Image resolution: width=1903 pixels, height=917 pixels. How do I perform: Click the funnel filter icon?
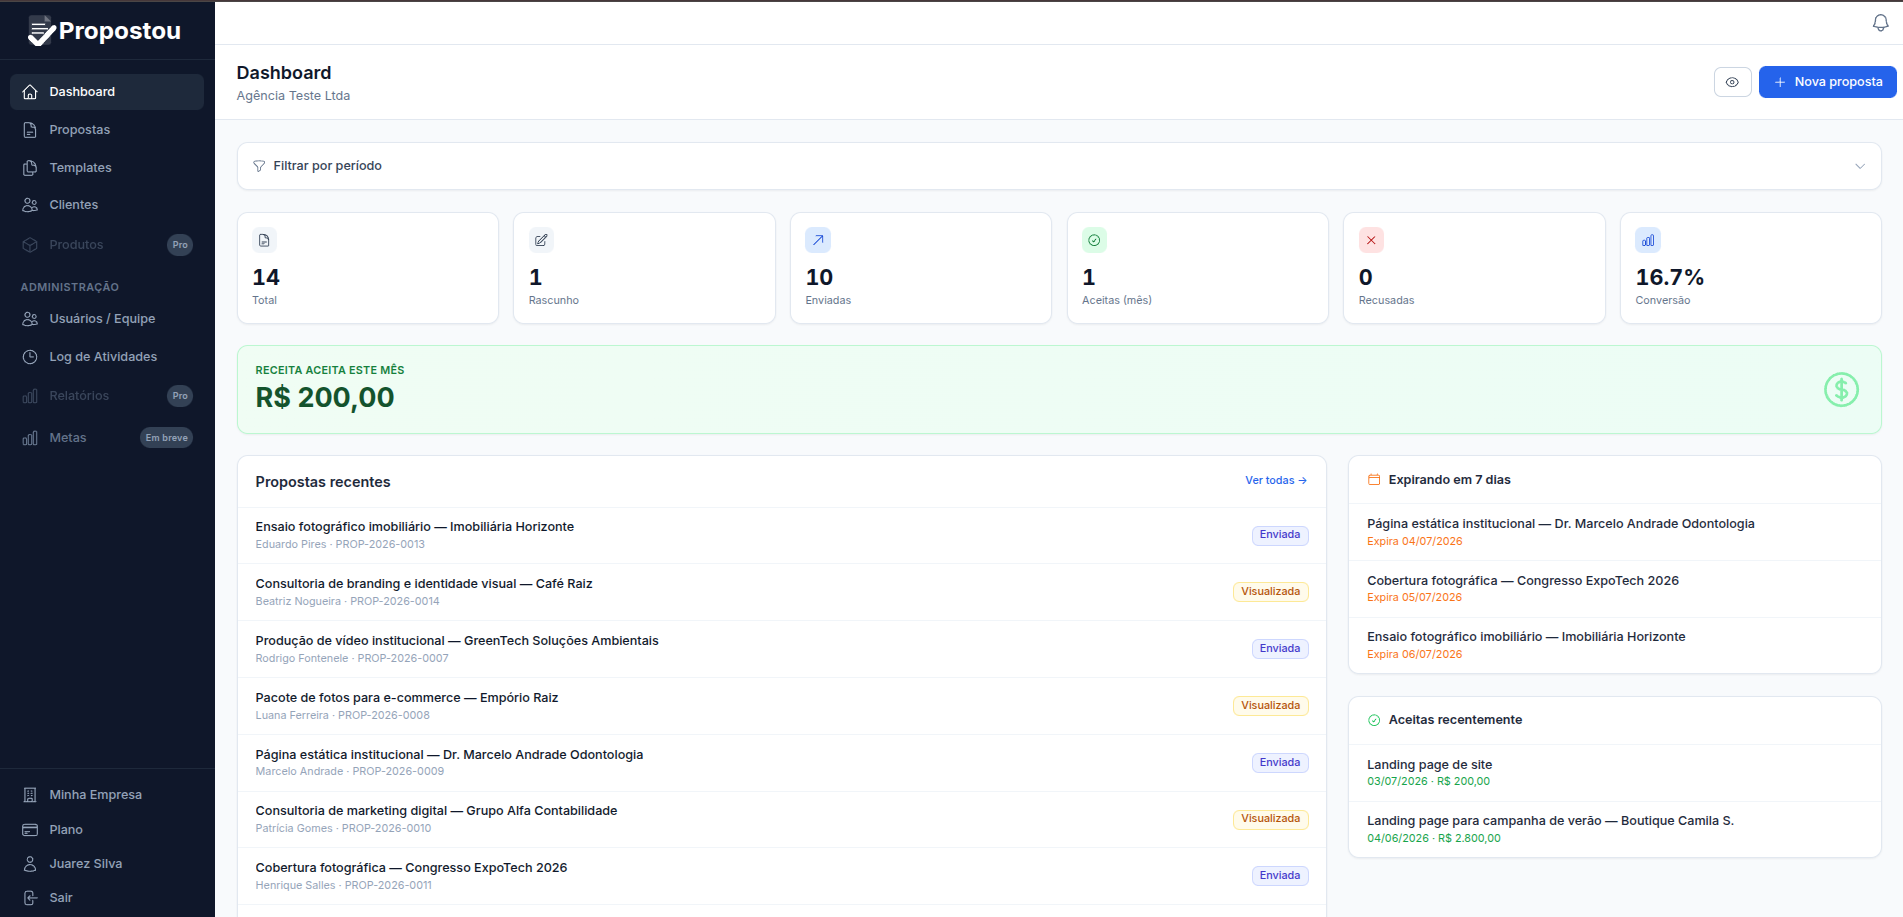pos(259,166)
